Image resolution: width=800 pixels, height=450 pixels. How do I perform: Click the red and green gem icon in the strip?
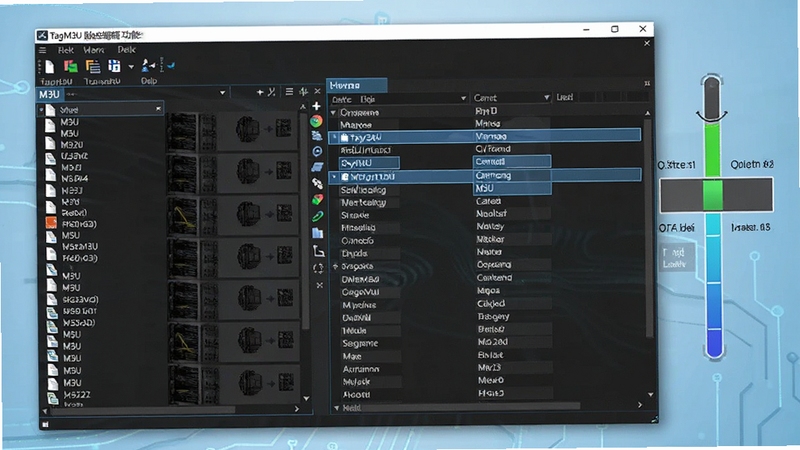coord(317,199)
